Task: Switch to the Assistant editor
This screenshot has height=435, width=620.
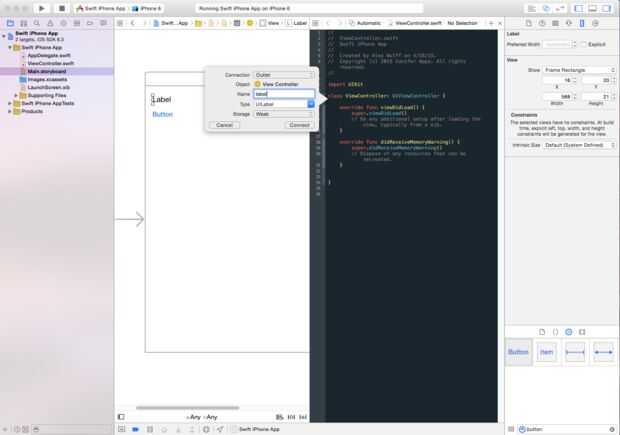Action: tap(546, 8)
